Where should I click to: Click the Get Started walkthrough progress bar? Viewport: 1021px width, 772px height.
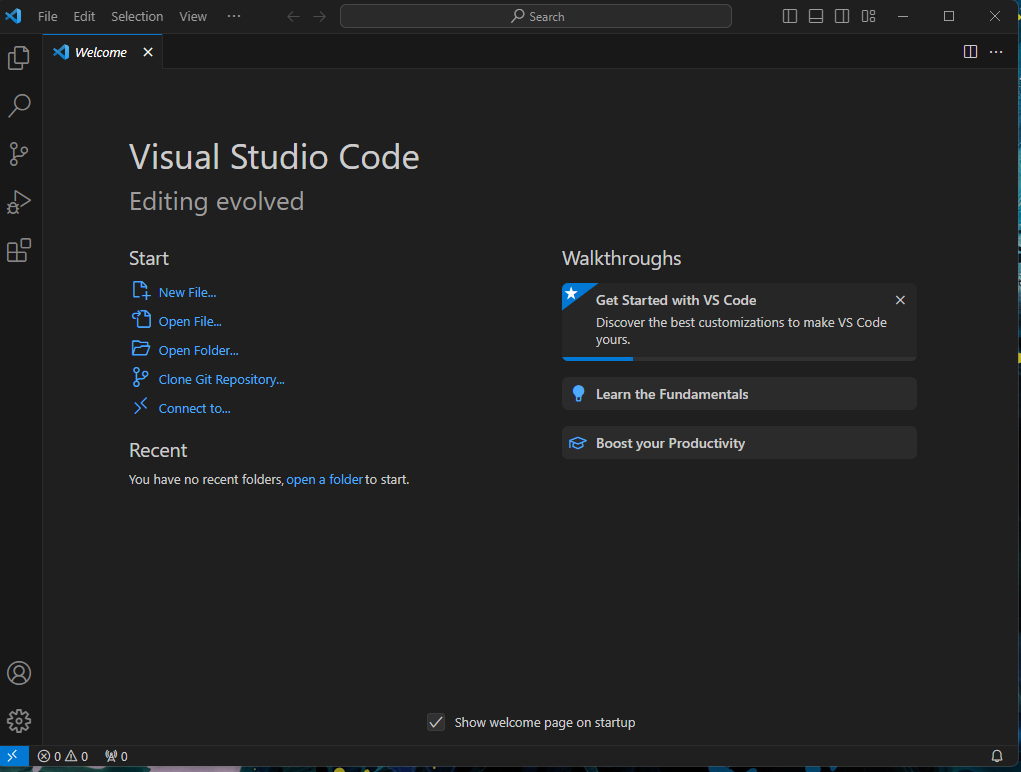739,359
